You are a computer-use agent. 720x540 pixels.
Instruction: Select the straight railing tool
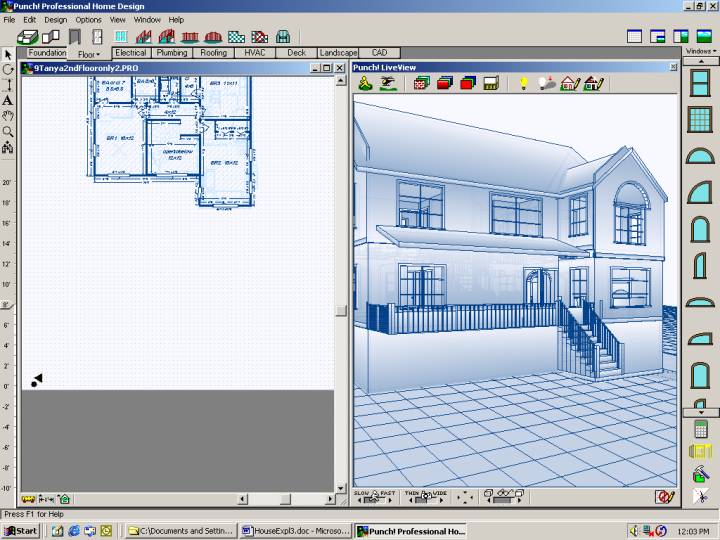190,37
